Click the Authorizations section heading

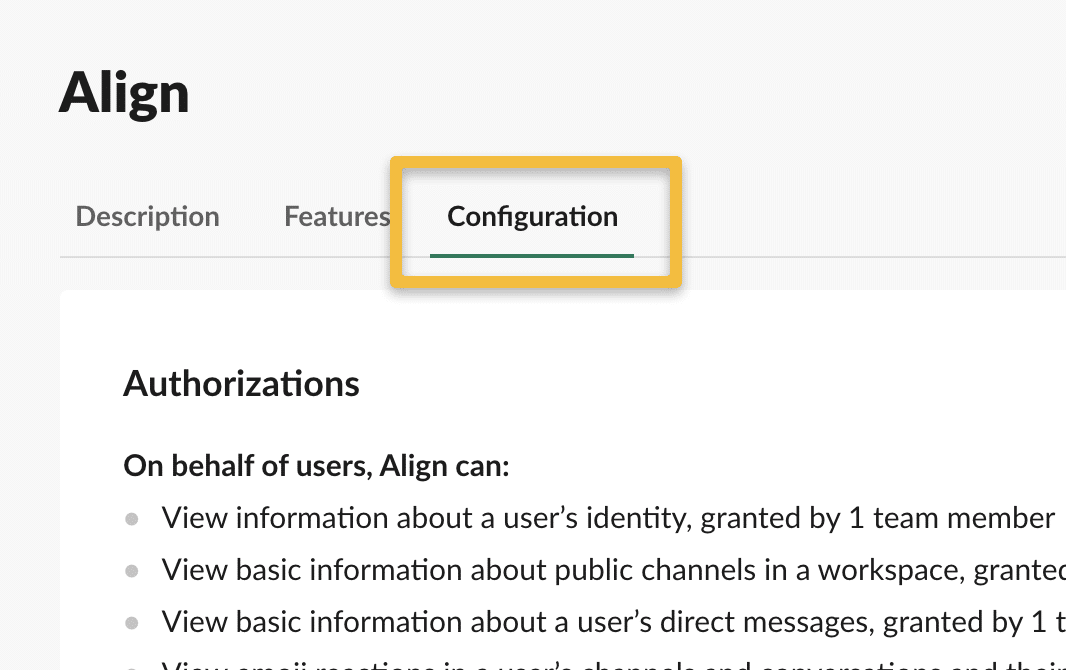point(241,384)
